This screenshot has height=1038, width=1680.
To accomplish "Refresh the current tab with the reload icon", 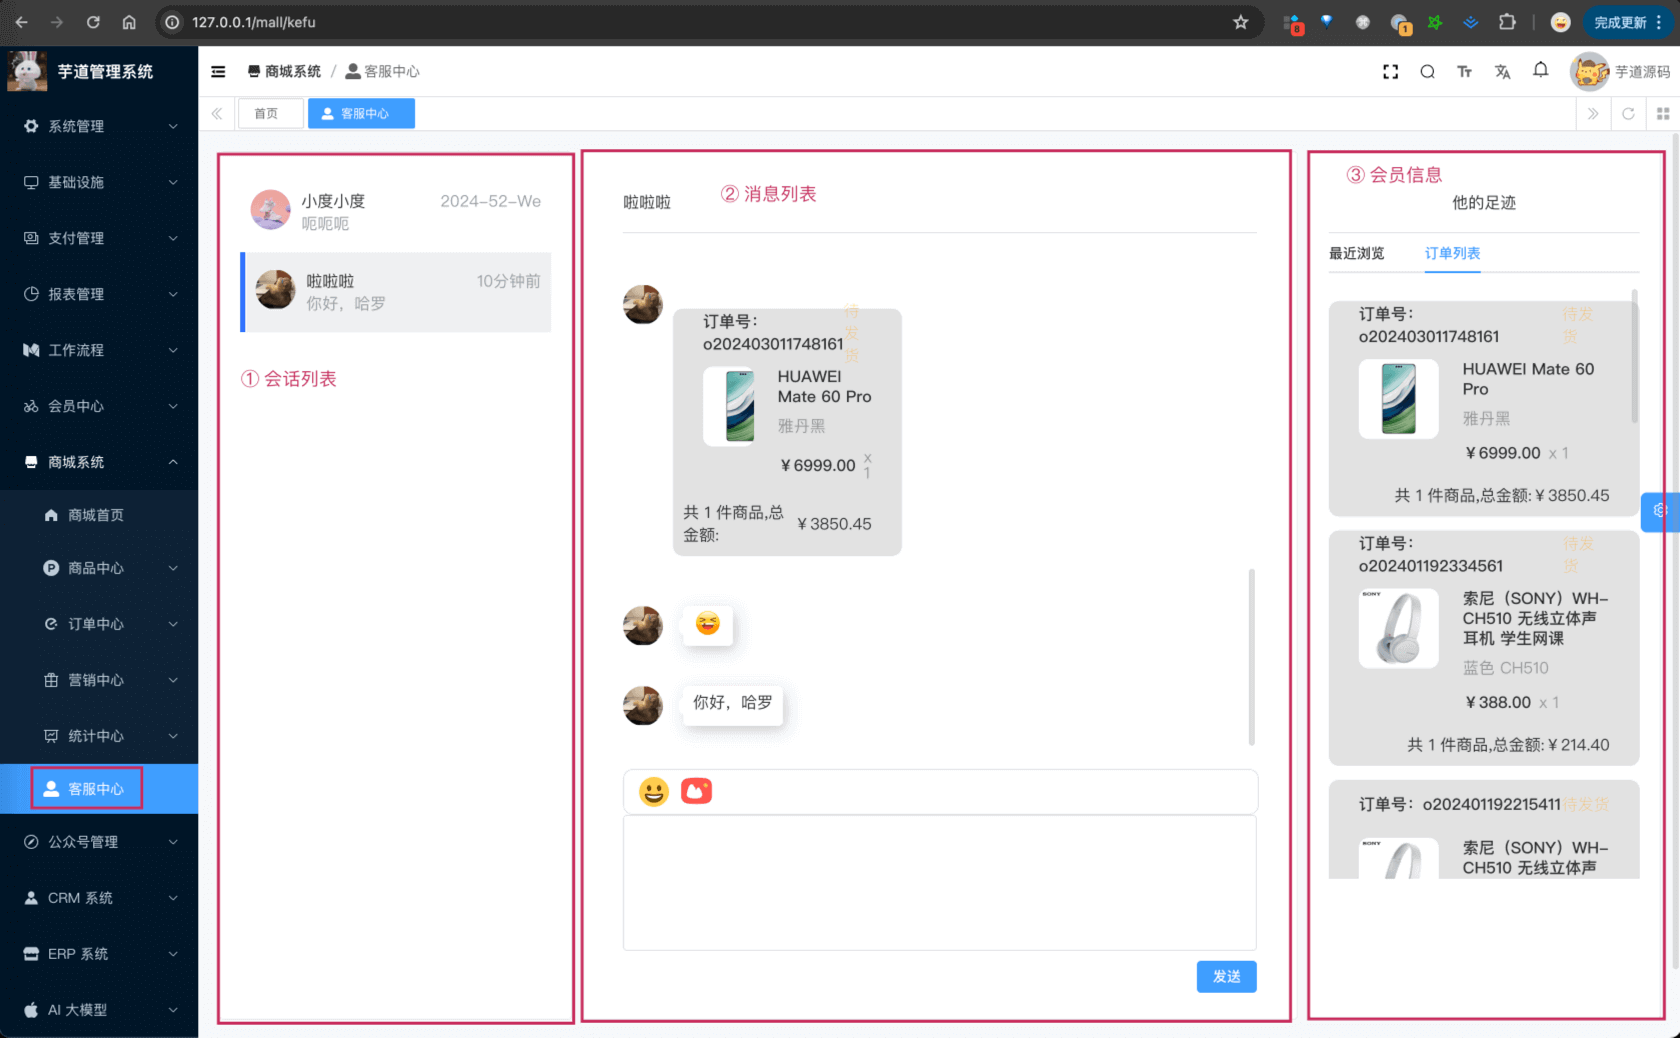I will pyautogui.click(x=1628, y=113).
